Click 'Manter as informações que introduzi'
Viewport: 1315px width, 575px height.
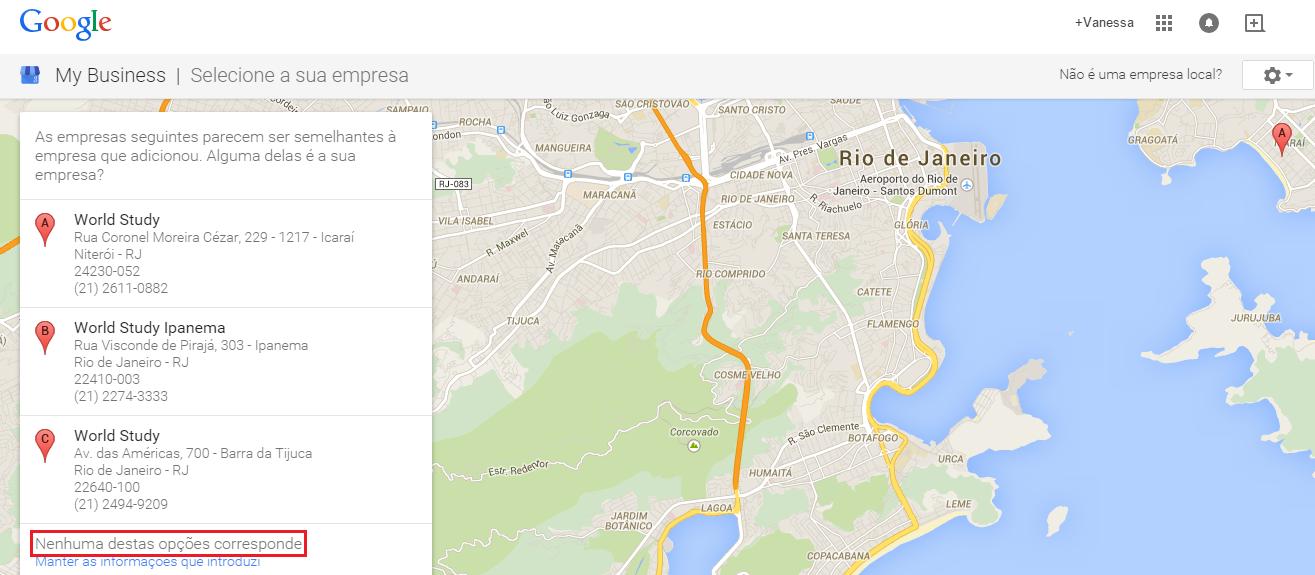tap(147, 562)
